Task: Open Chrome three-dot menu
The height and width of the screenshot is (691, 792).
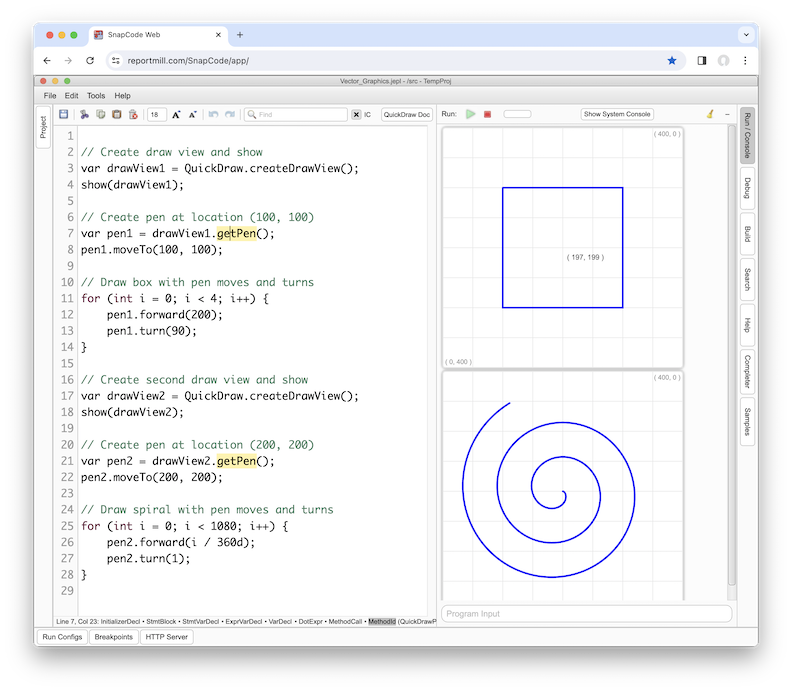Action: click(x=745, y=61)
